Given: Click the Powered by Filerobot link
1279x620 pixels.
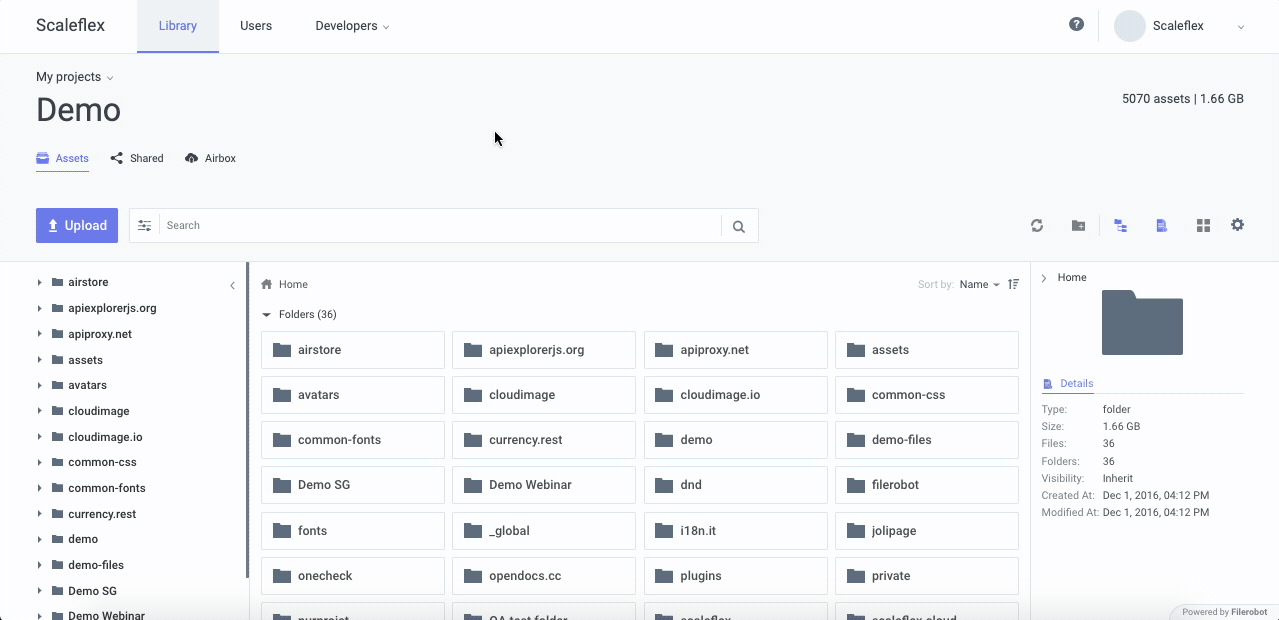Looking at the screenshot, I should 1224,612.
